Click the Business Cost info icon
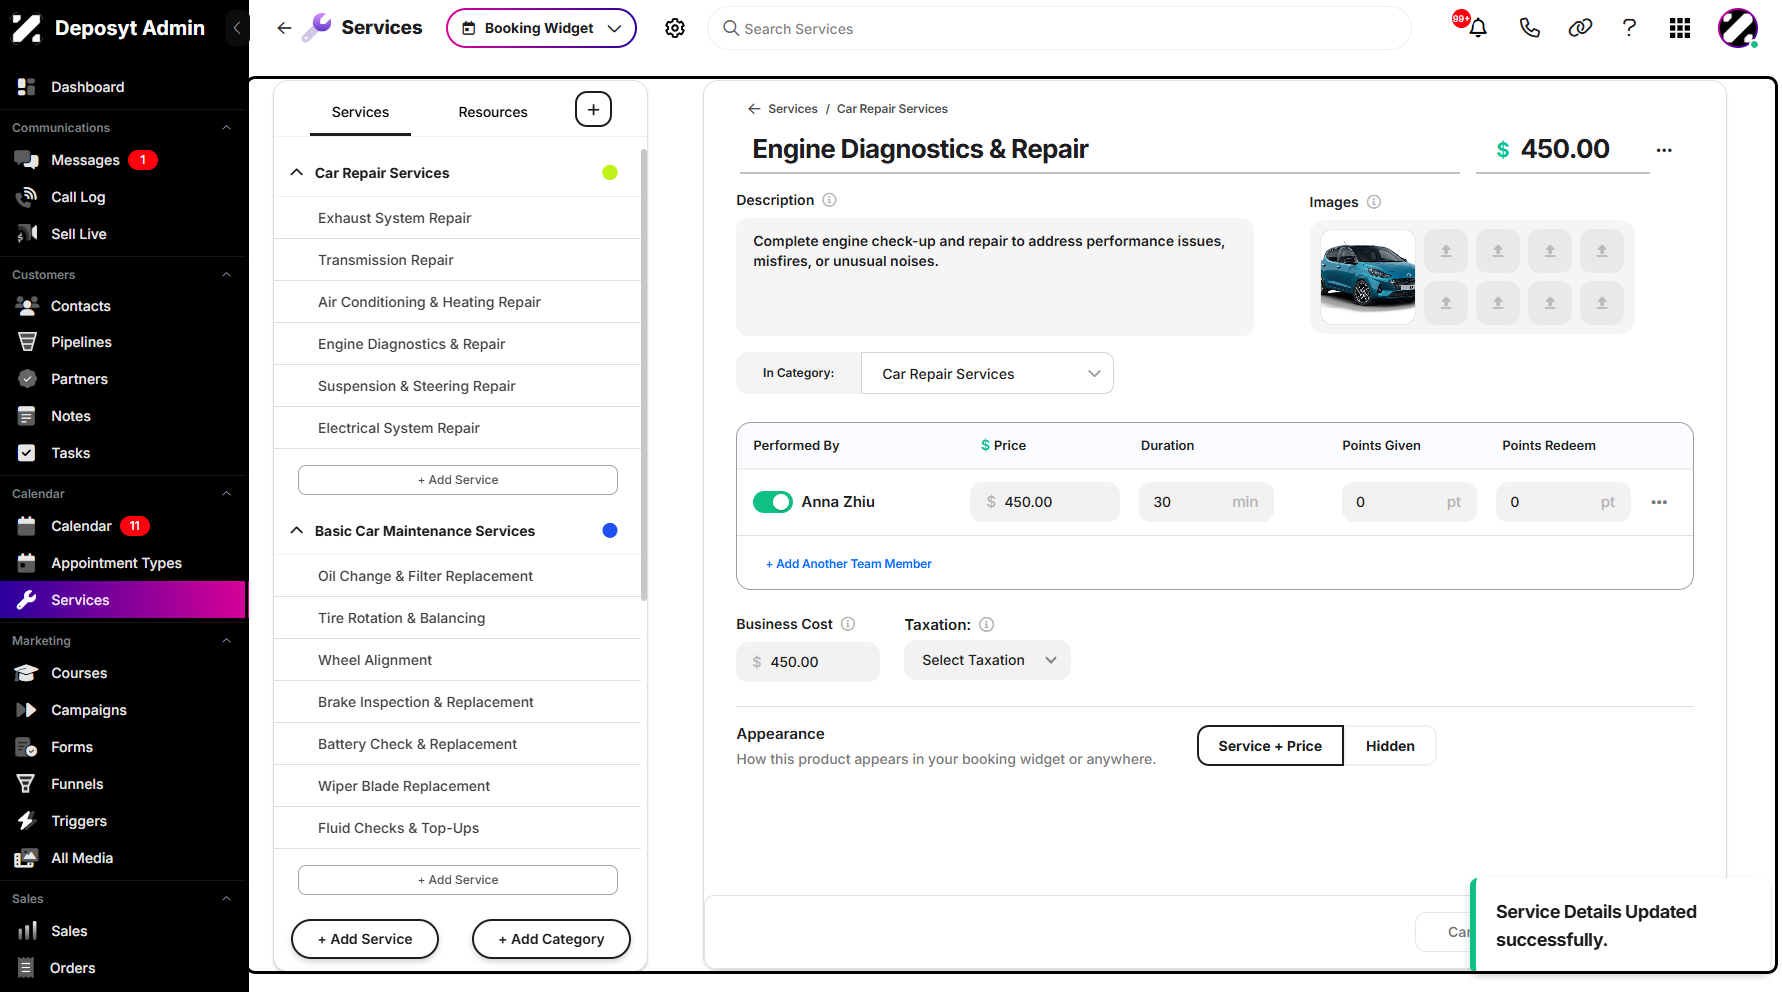 (x=848, y=624)
